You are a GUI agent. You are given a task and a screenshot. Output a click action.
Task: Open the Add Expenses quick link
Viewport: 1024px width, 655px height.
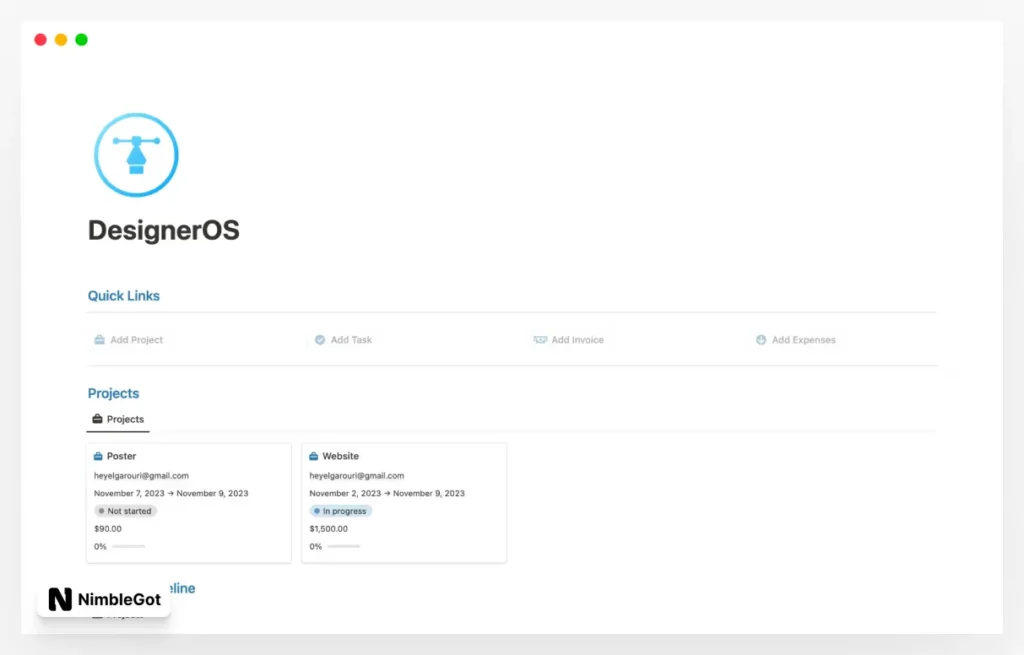coord(803,340)
